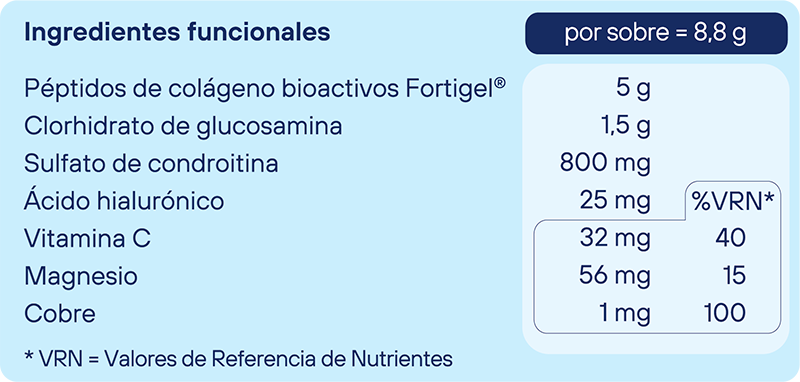
Task: Select the 800 mg chondroitin value
Action: pos(606,164)
